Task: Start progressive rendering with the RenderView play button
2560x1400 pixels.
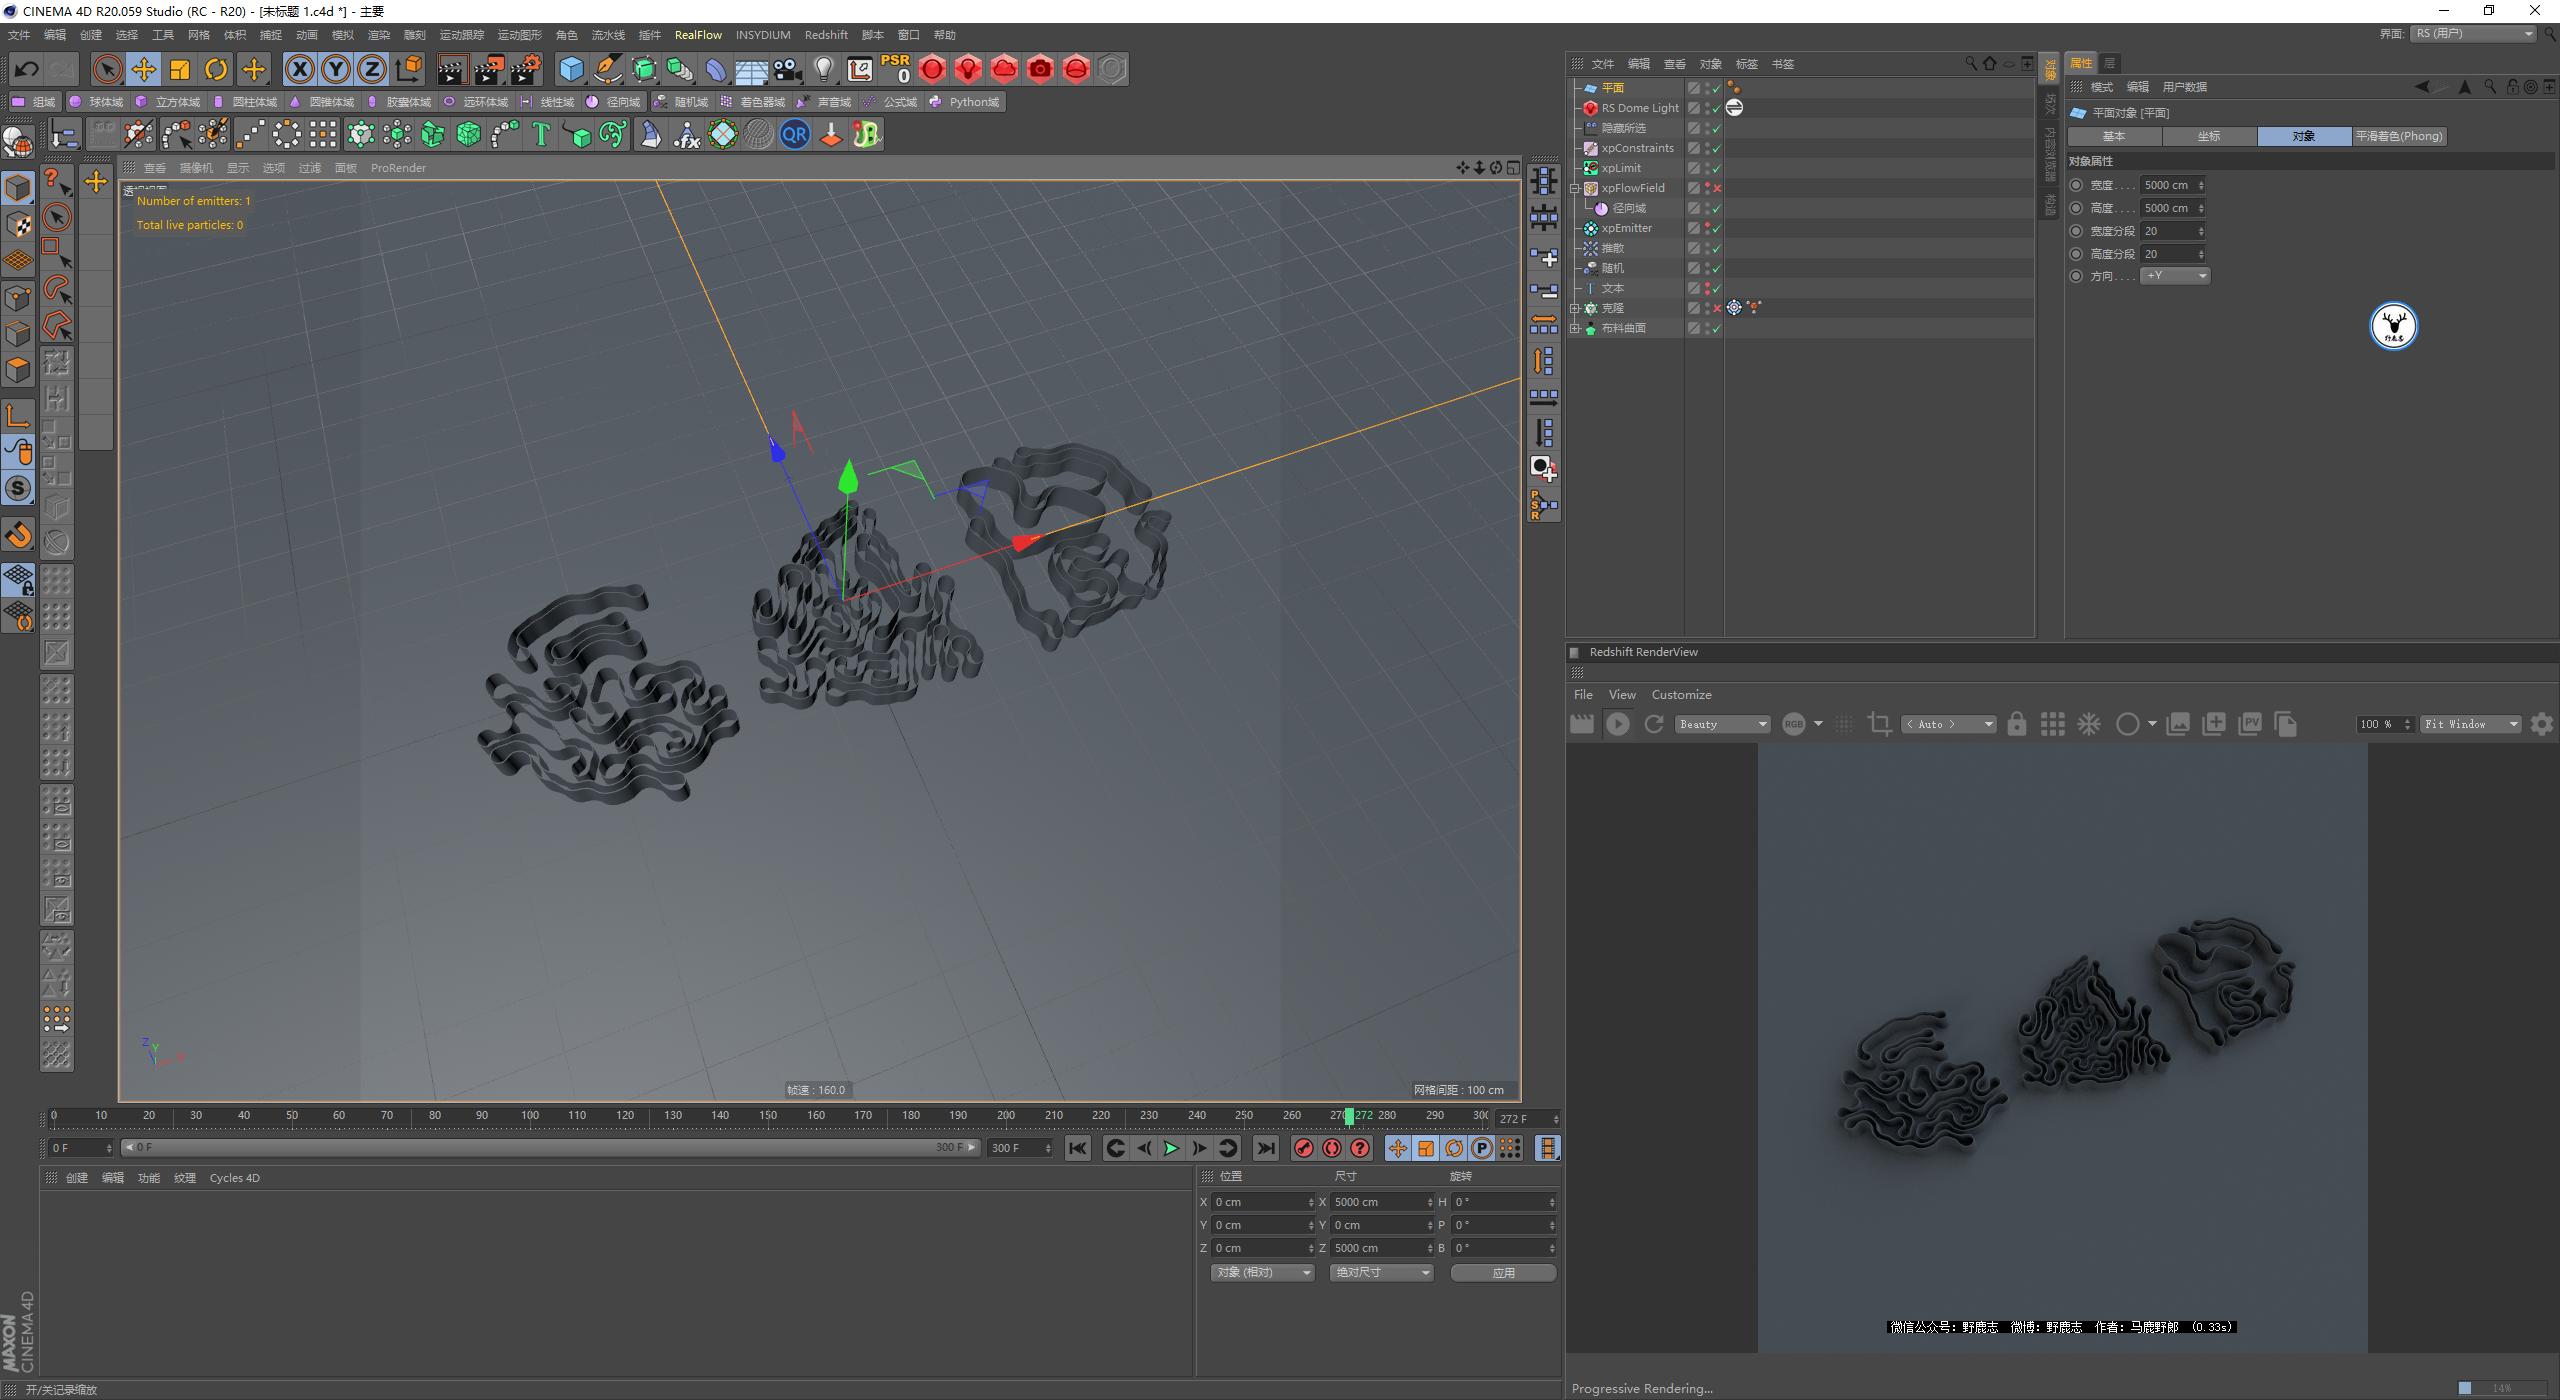Action: pyautogui.click(x=1618, y=724)
